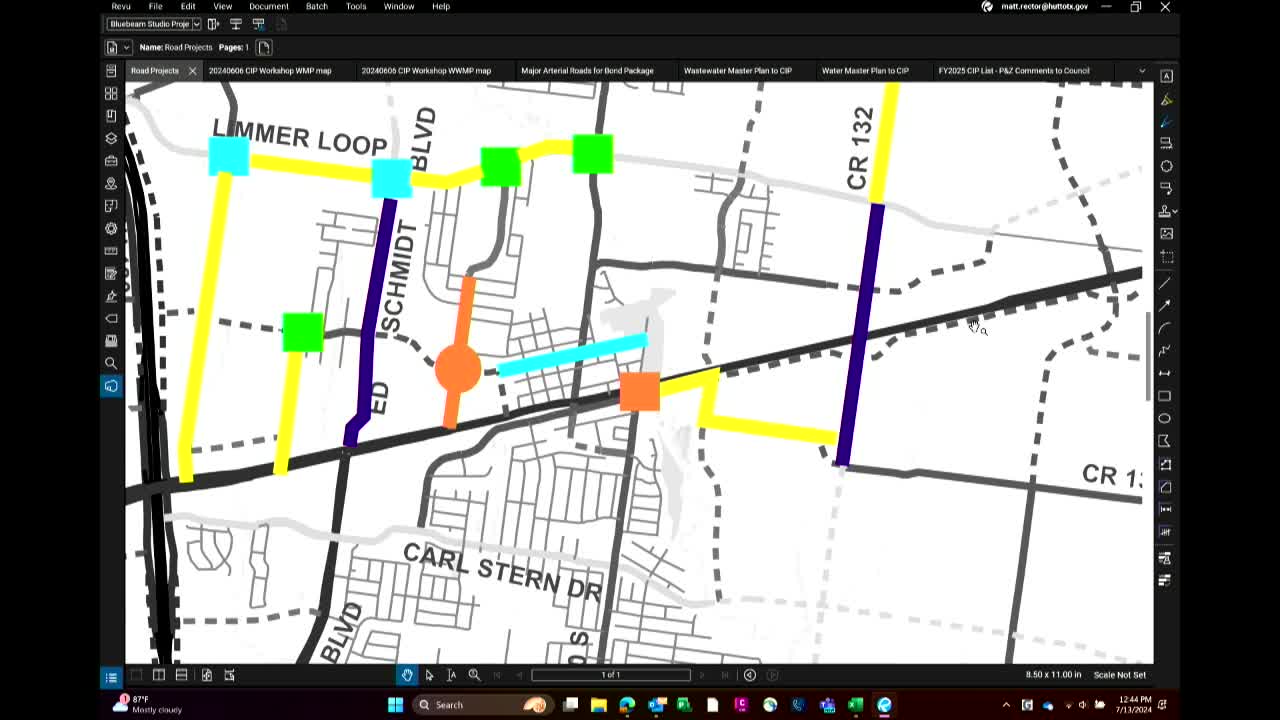Click the Search magnifier in left sidebar
The height and width of the screenshot is (720, 1280).
111,363
